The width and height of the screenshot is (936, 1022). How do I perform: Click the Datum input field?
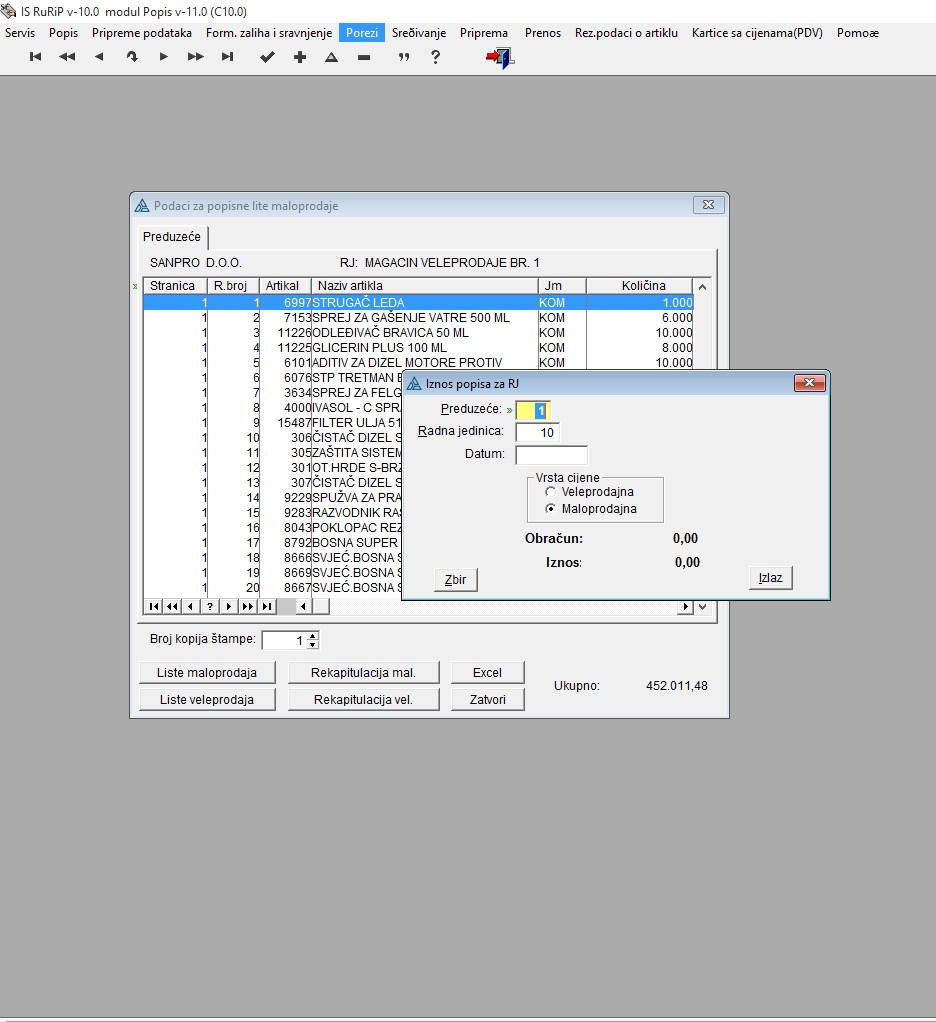pyautogui.click(x=551, y=455)
